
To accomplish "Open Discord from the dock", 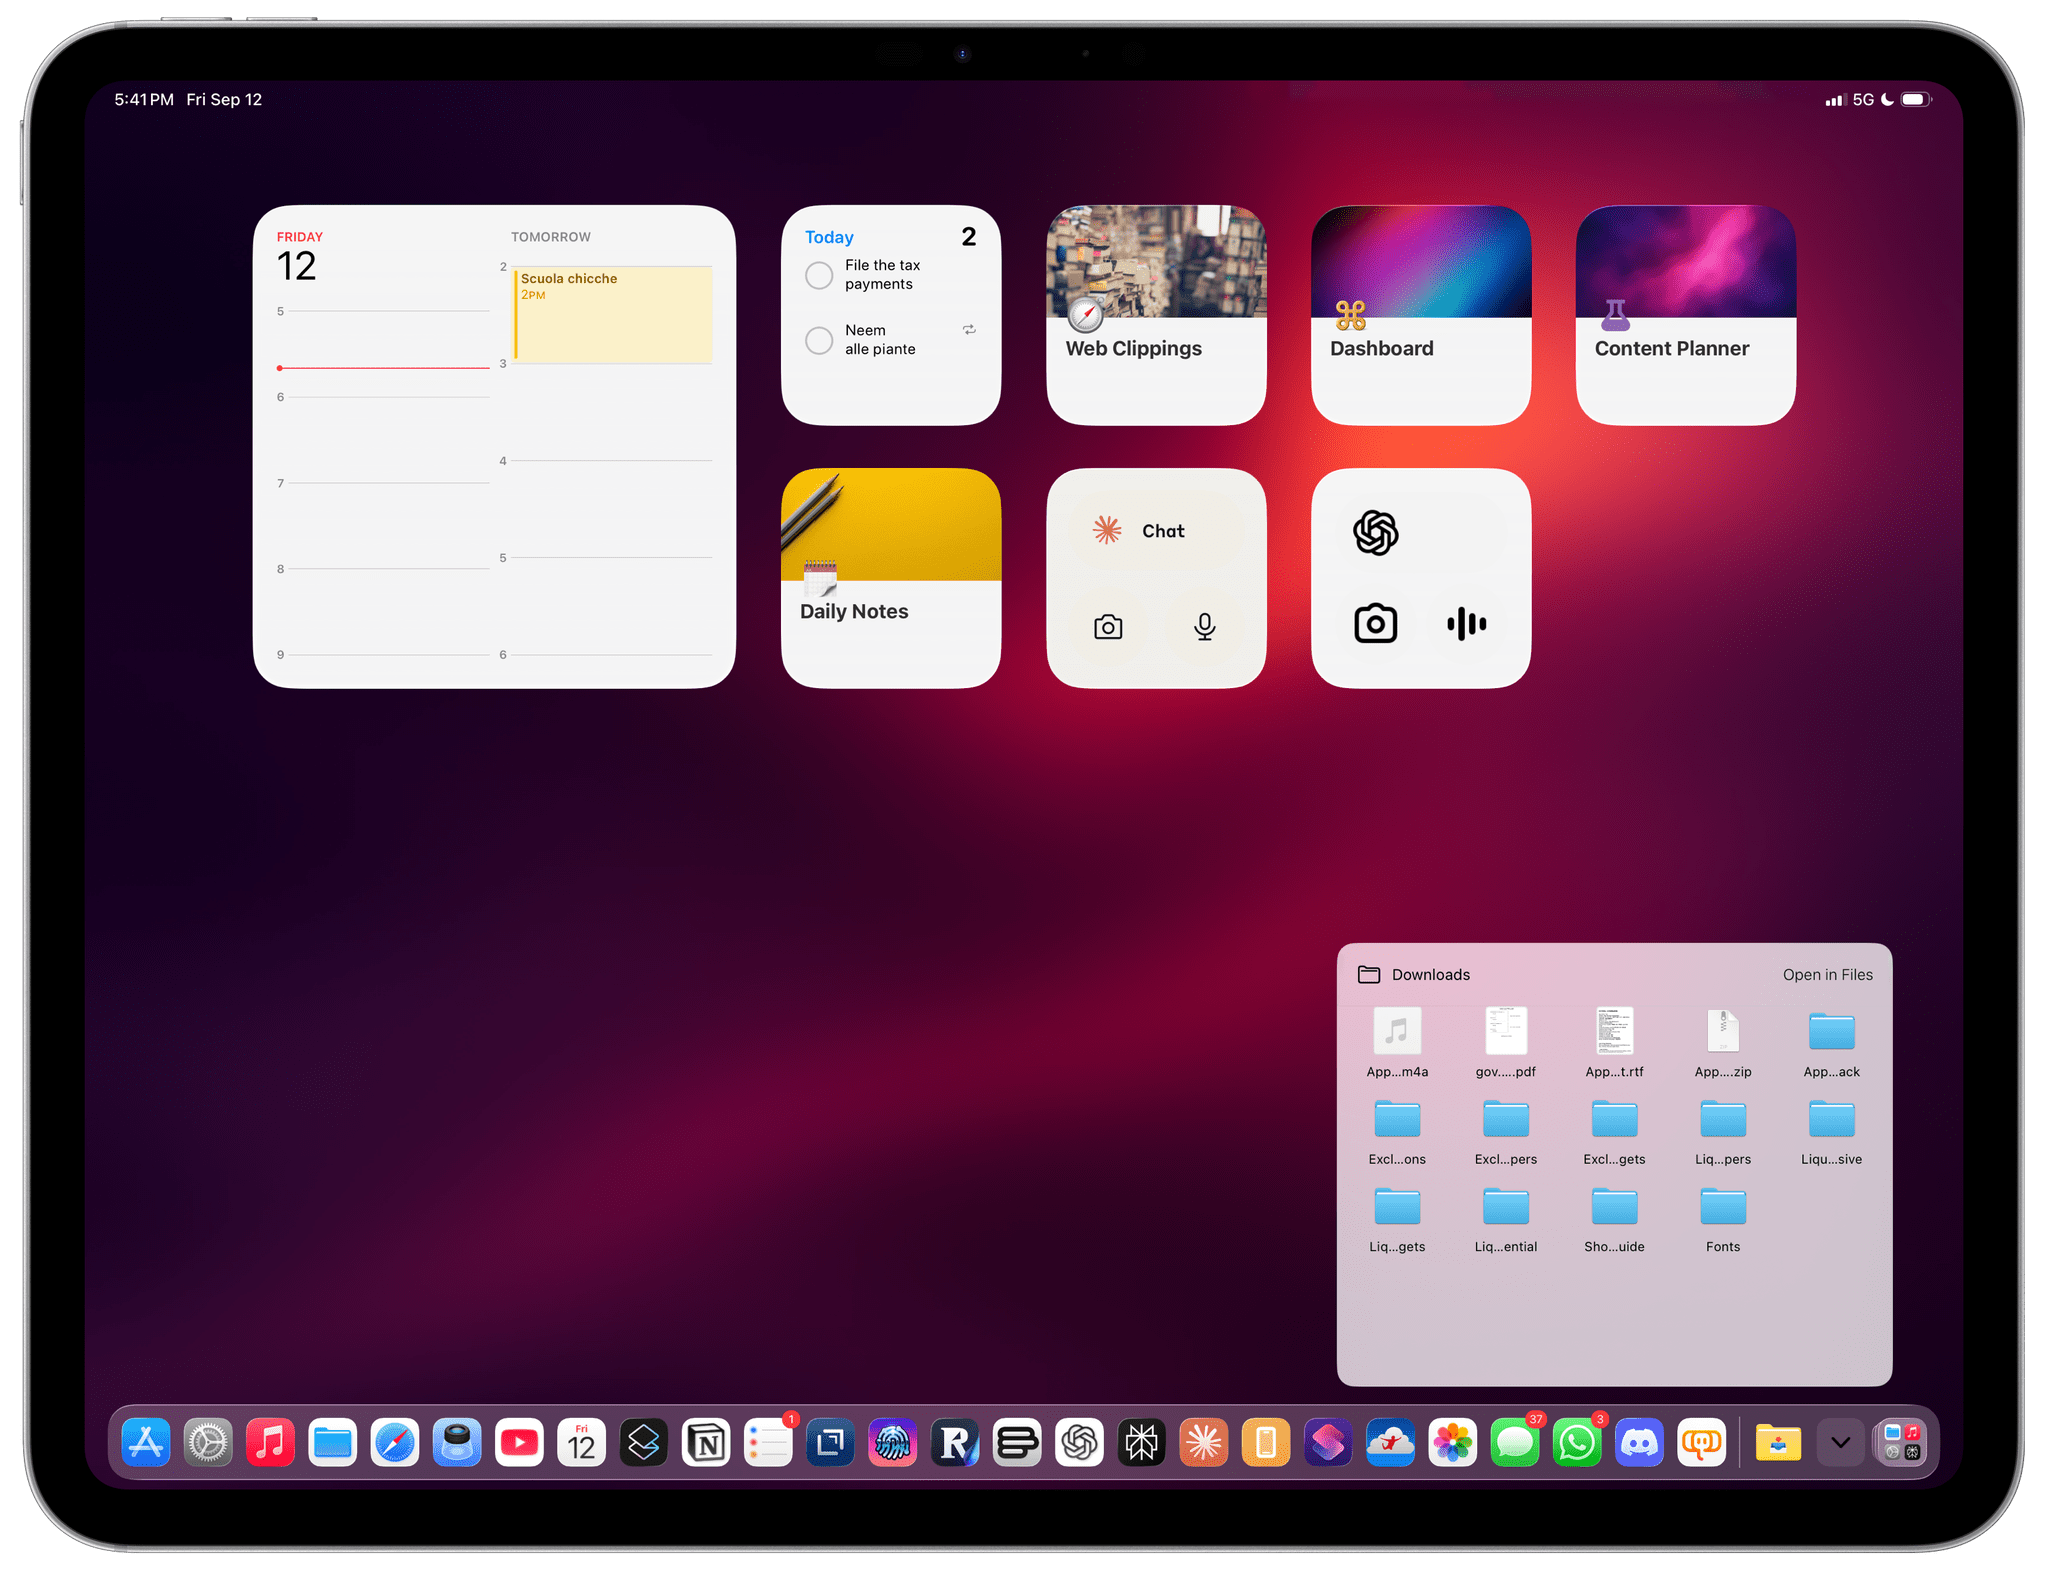I will [x=1639, y=1443].
